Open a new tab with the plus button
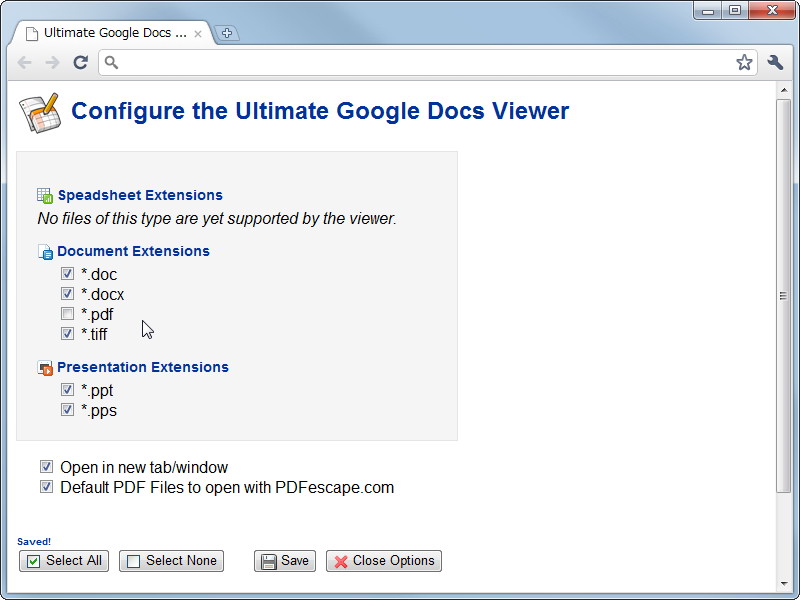Image resolution: width=800 pixels, height=600 pixels. click(x=227, y=31)
